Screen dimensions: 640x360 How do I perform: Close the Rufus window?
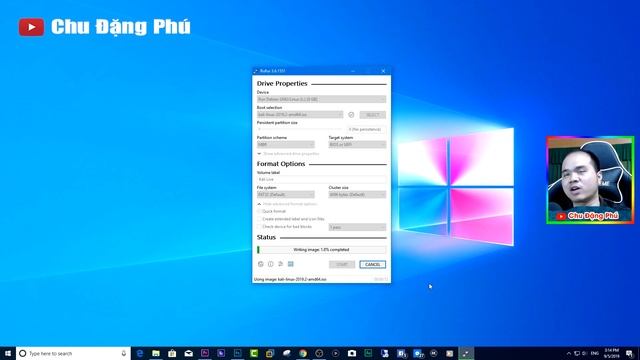tap(383, 71)
